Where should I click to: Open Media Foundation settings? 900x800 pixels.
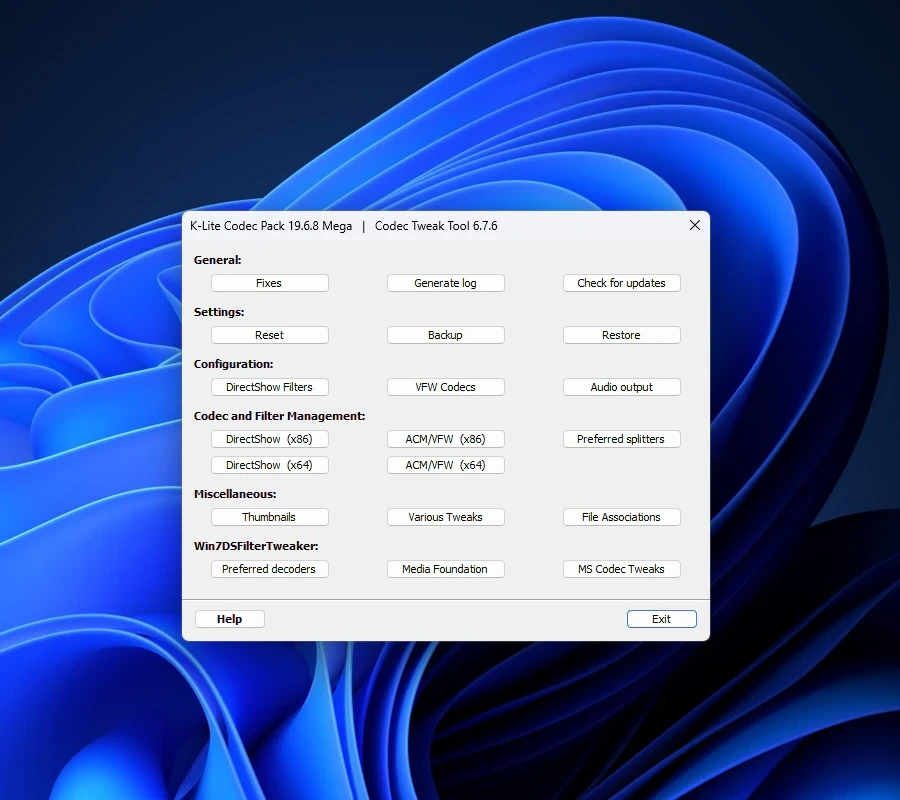pos(445,569)
